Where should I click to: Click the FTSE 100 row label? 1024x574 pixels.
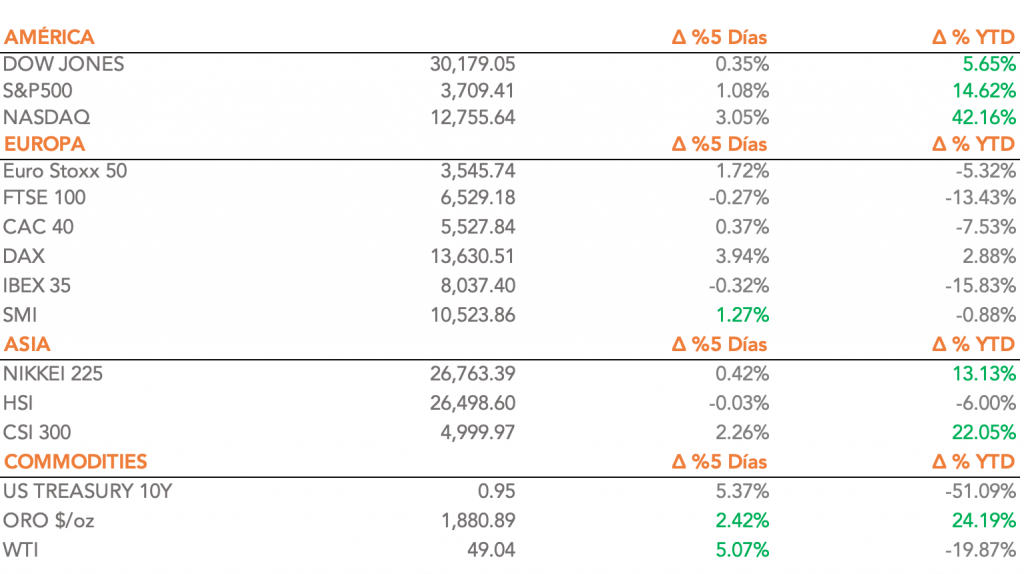pos(44,198)
